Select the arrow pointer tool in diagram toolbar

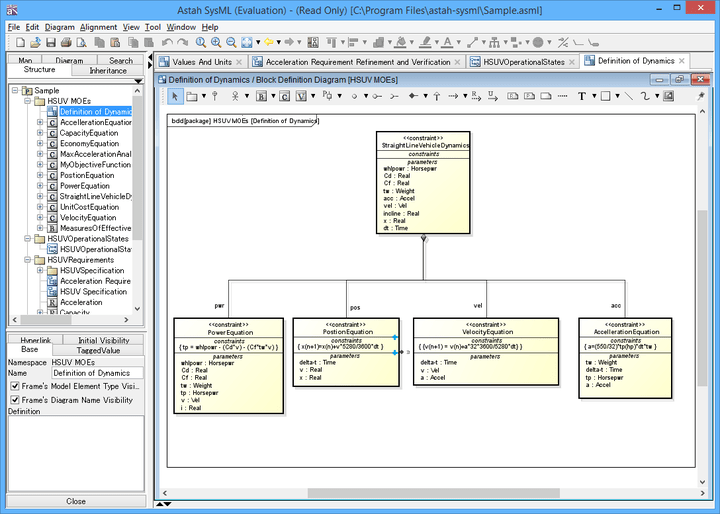175,96
